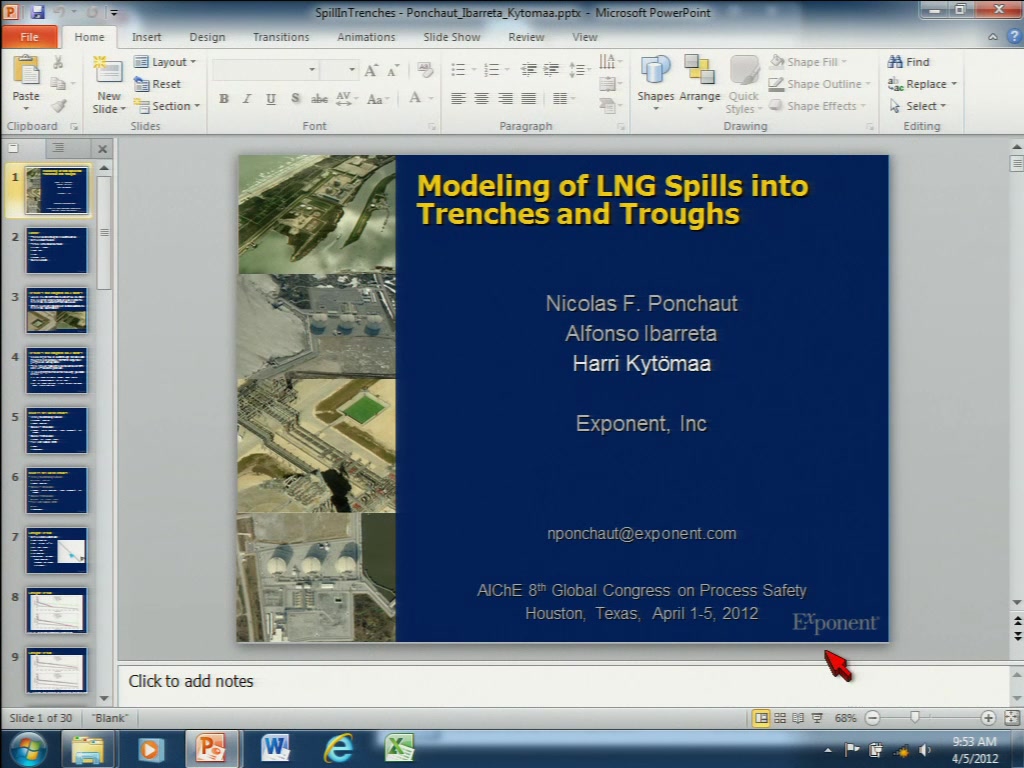Start Slide Show from status bar
Screen dimensions: 1024x768
[817, 718]
